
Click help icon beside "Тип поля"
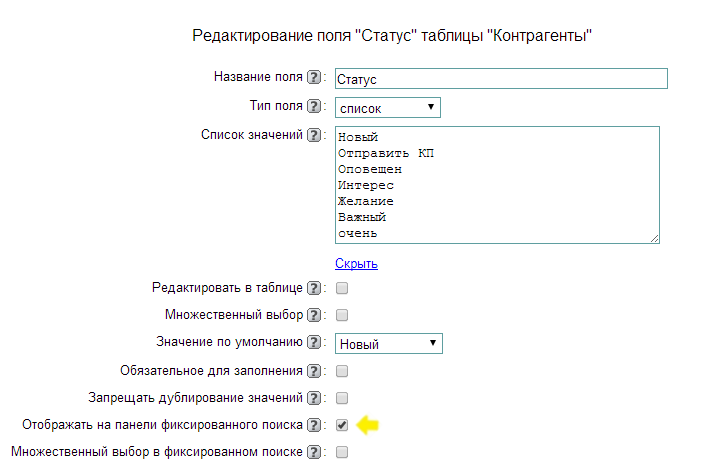click(x=314, y=106)
